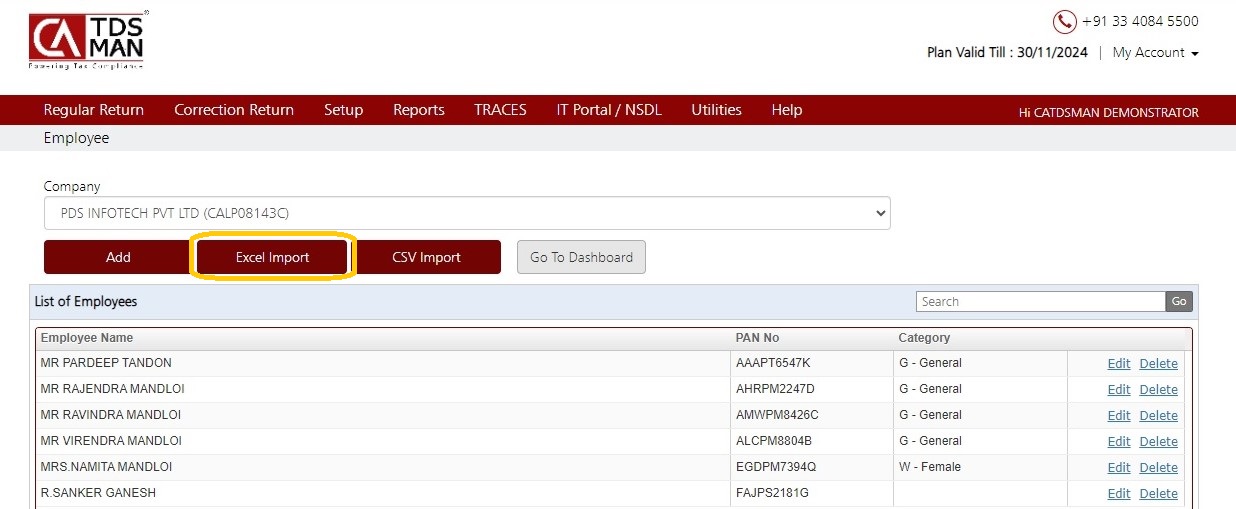Select the name MR RAVINDRA MANDLOI
This screenshot has height=509, width=1236.
click(x=110, y=415)
